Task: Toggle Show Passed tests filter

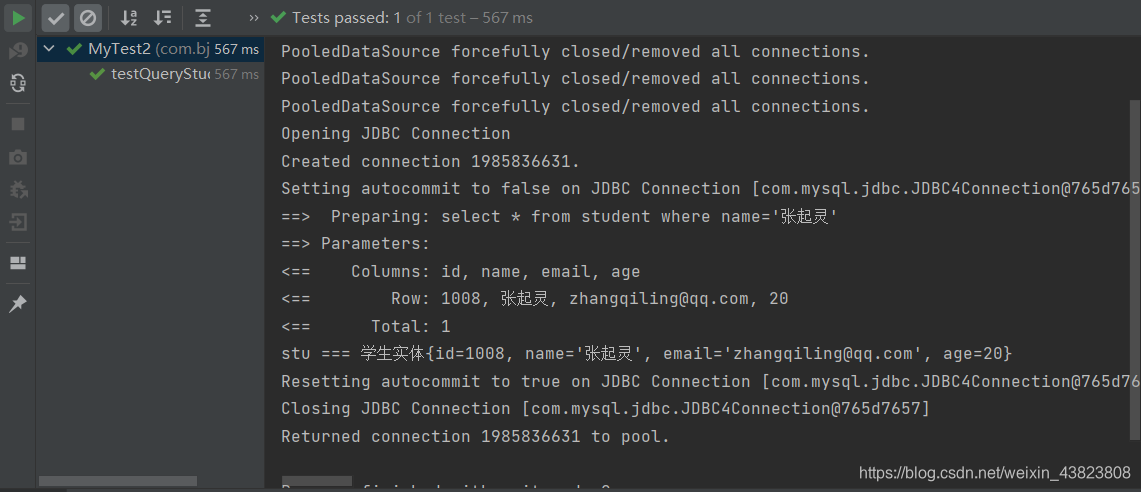Action: (x=56, y=17)
